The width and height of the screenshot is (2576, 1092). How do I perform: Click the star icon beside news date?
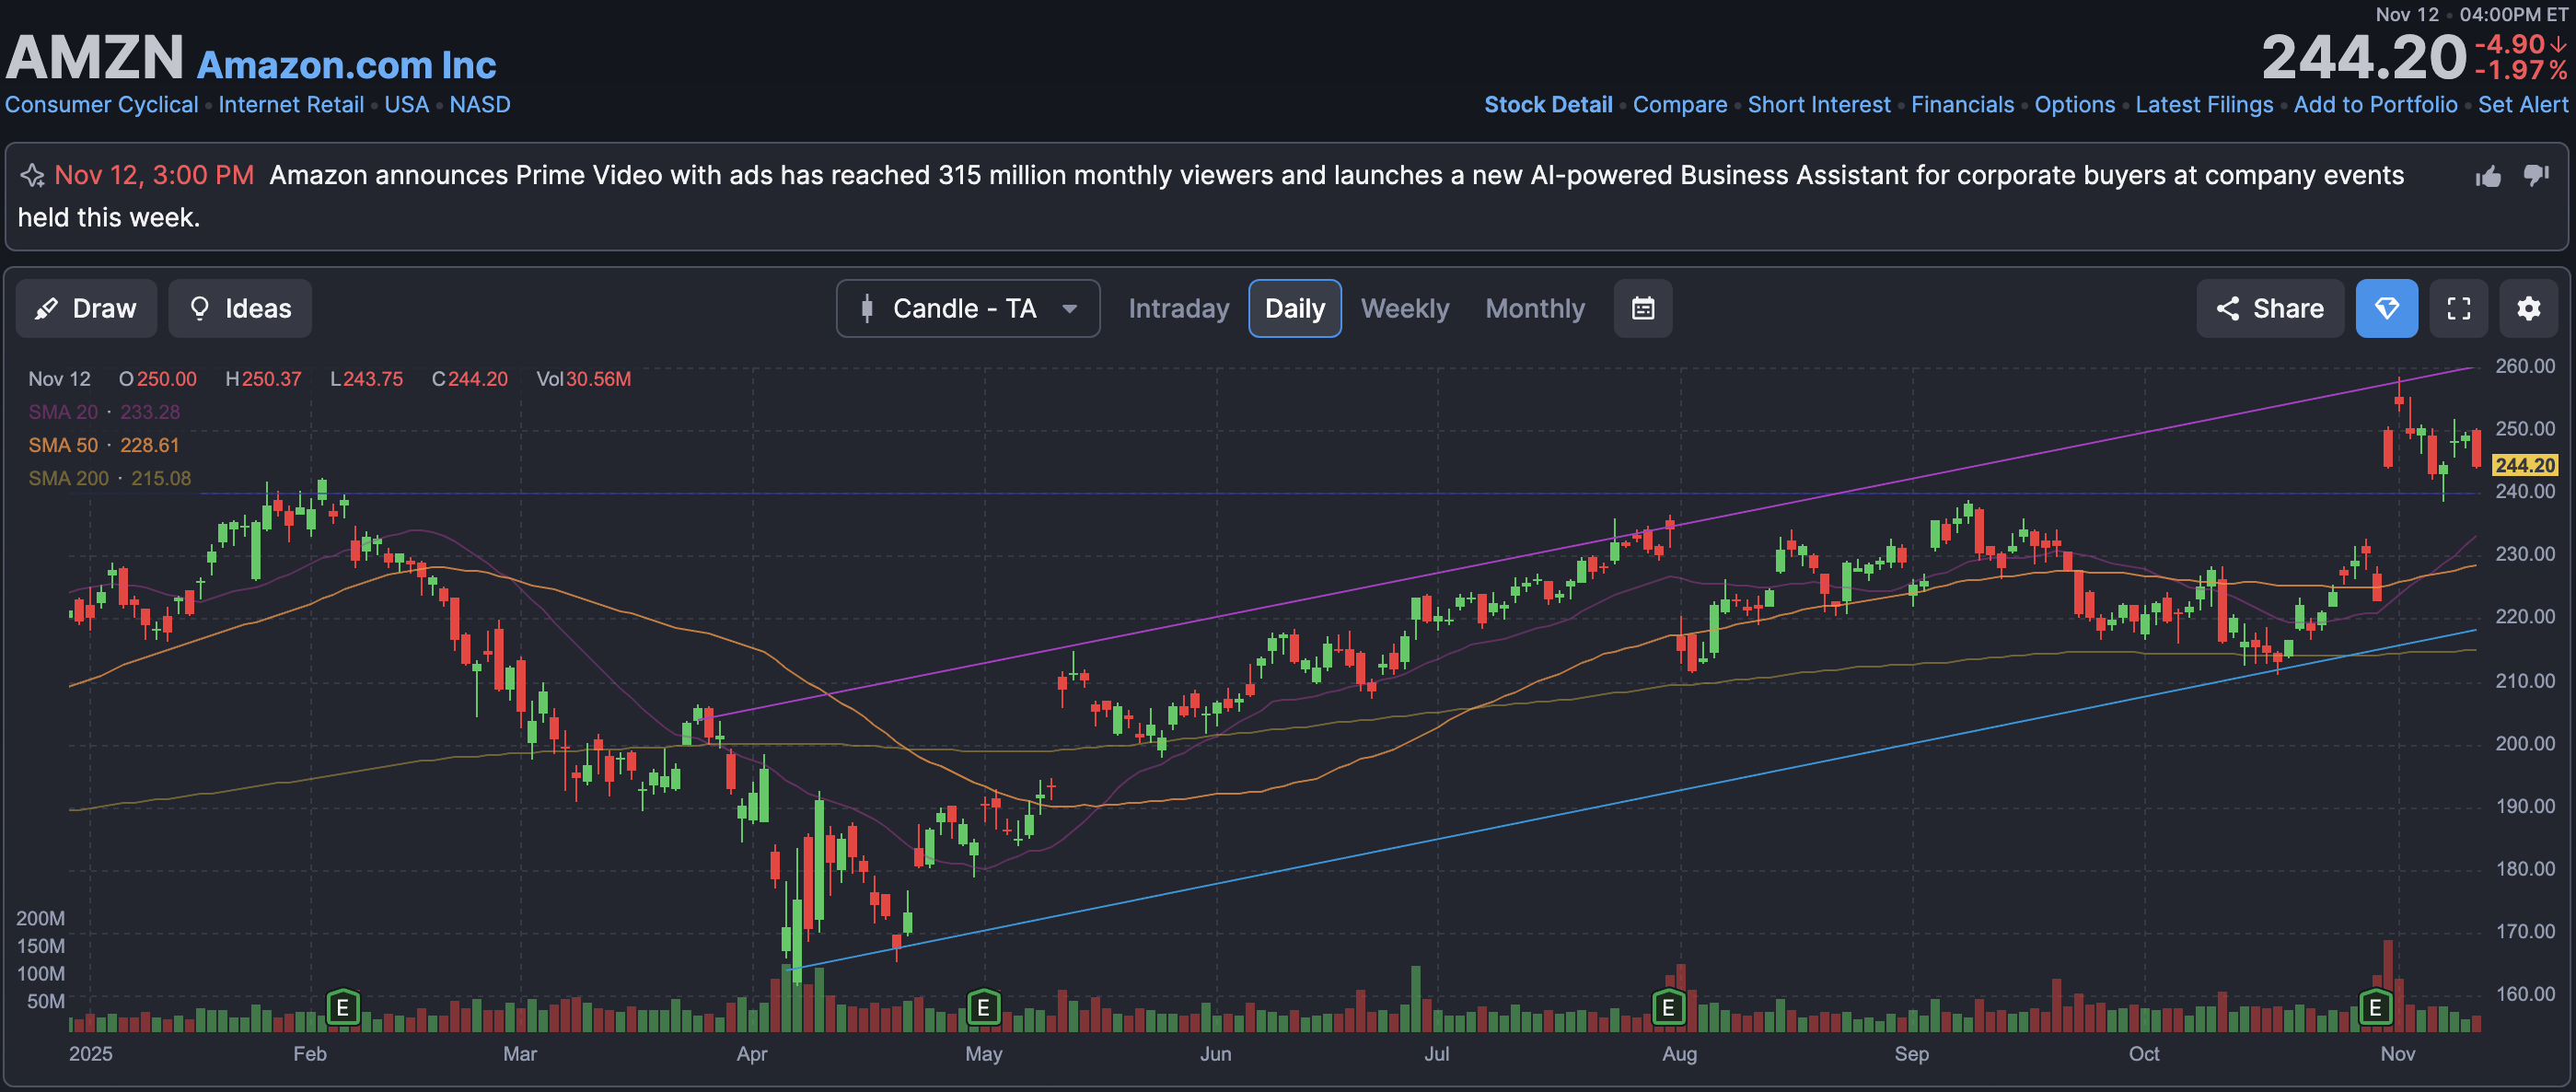pyautogui.click(x=32, y=176)
